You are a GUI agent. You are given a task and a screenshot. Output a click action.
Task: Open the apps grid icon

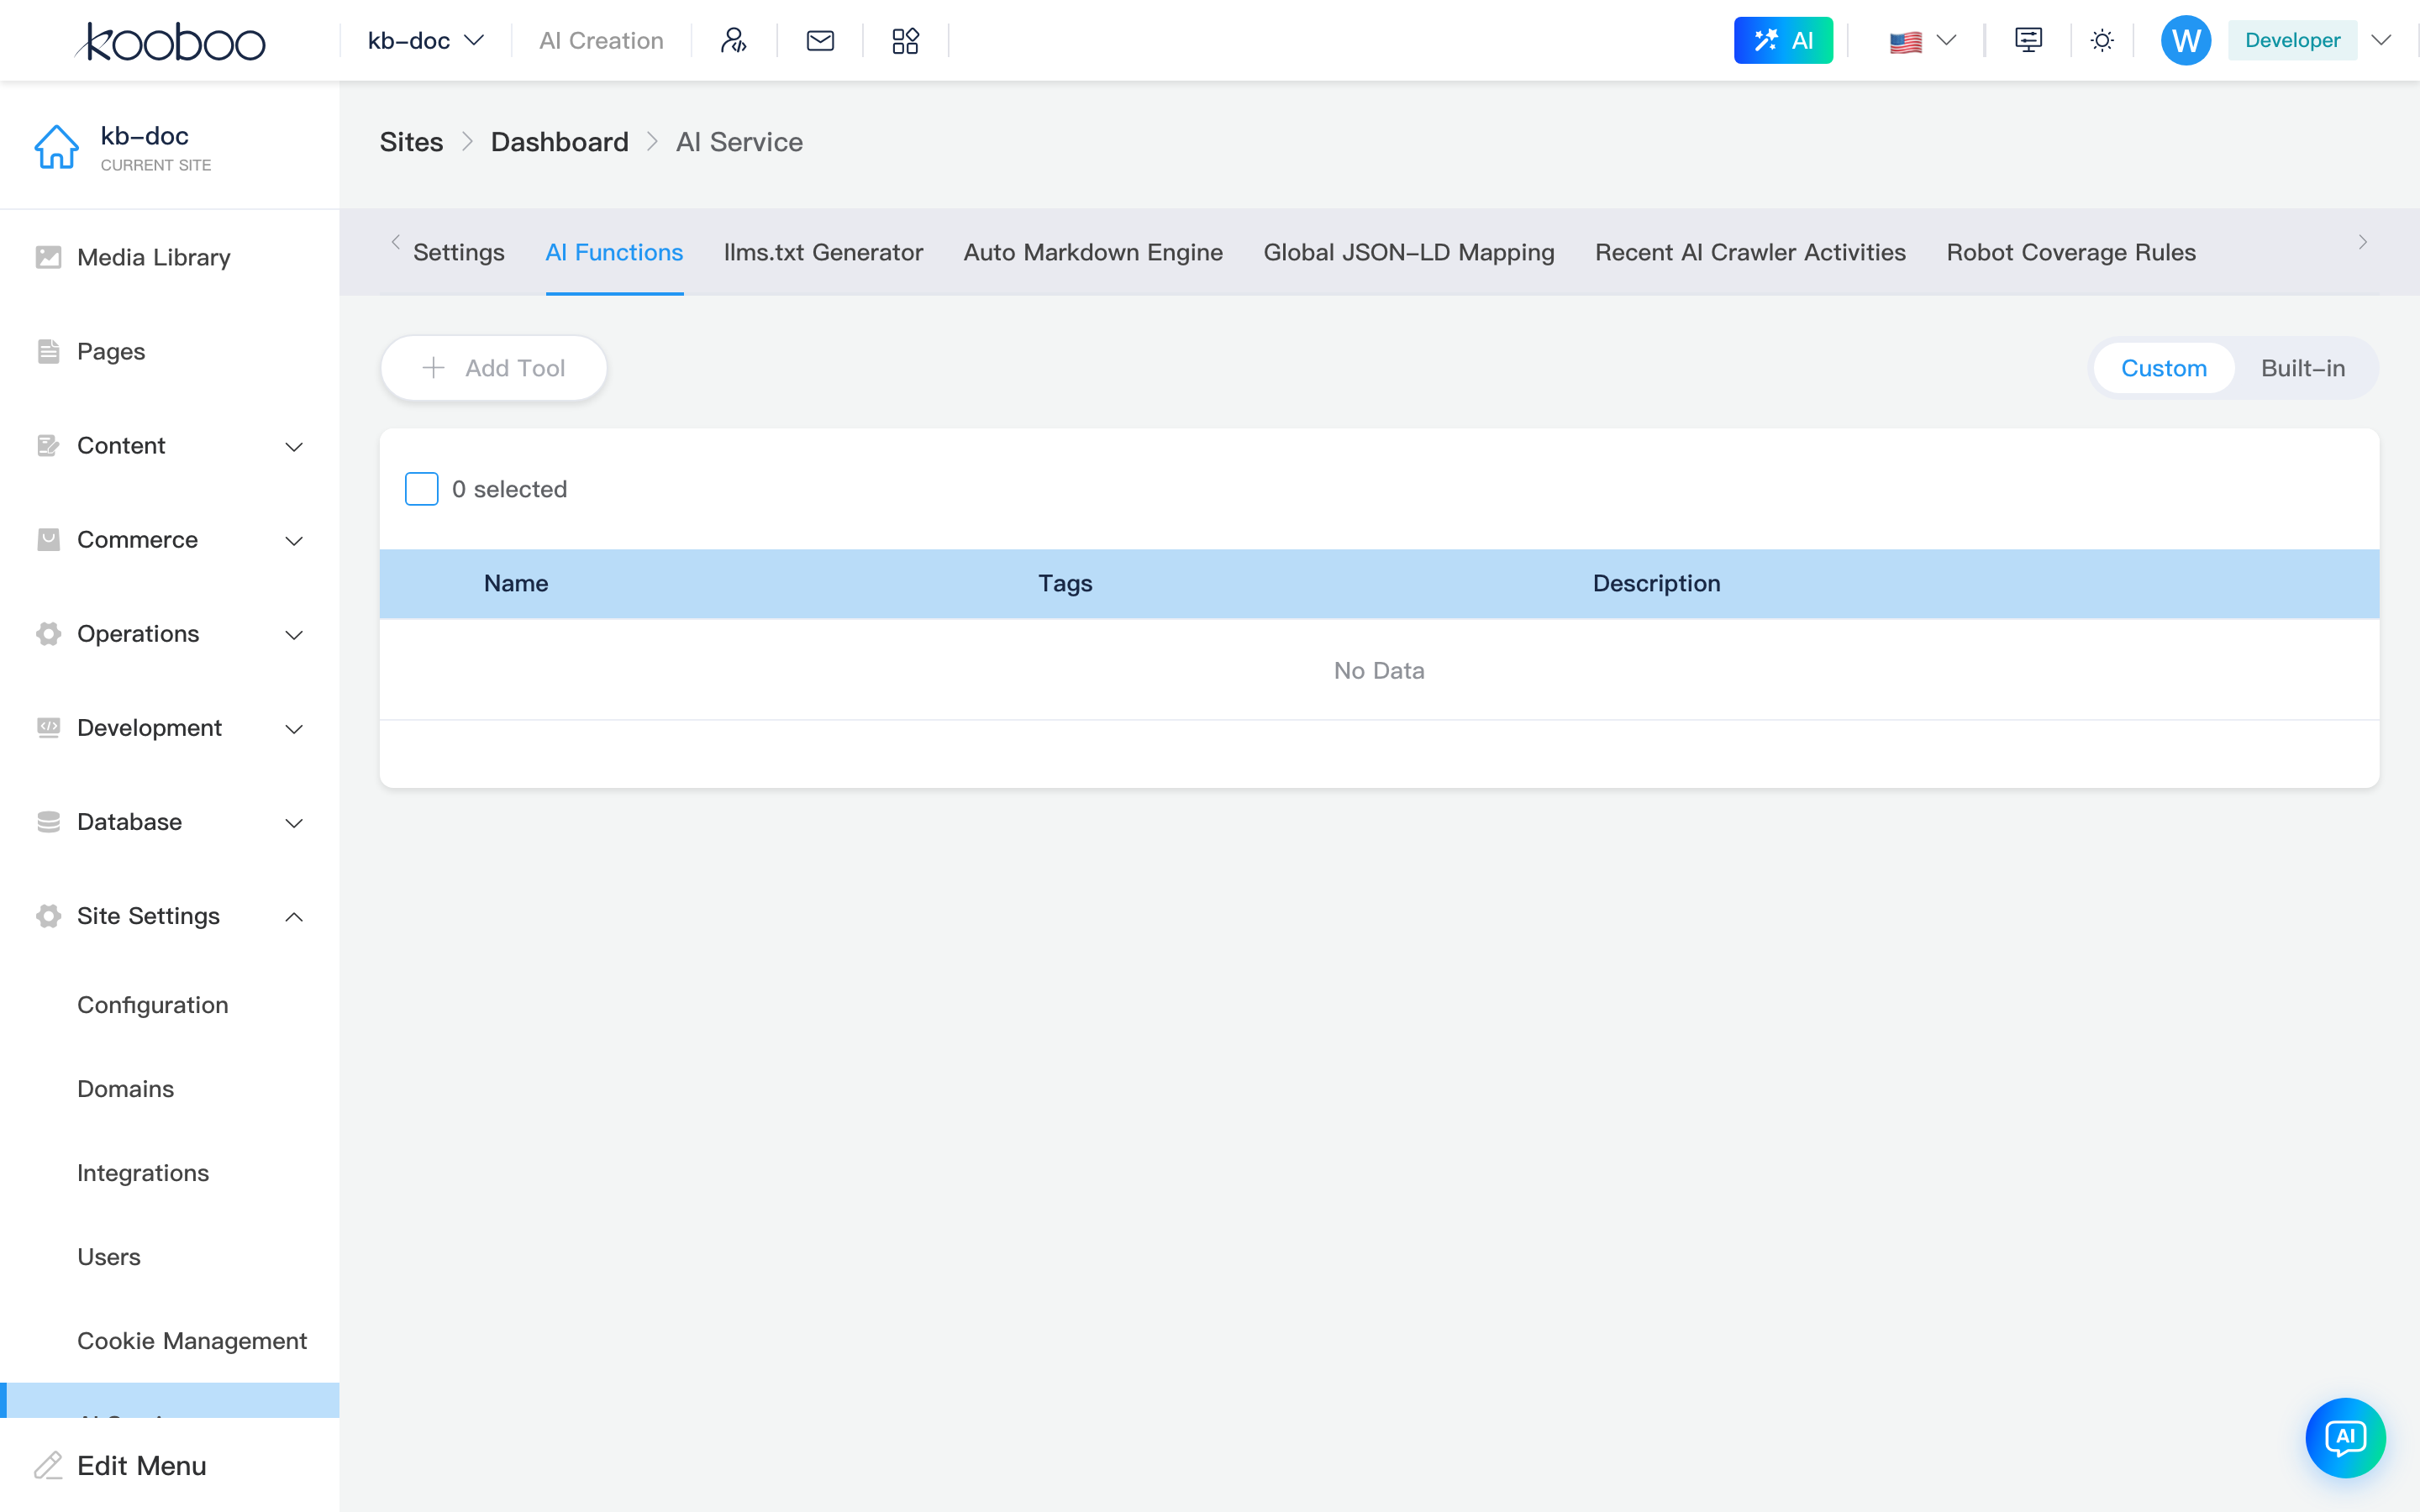(x=905, y=40)
